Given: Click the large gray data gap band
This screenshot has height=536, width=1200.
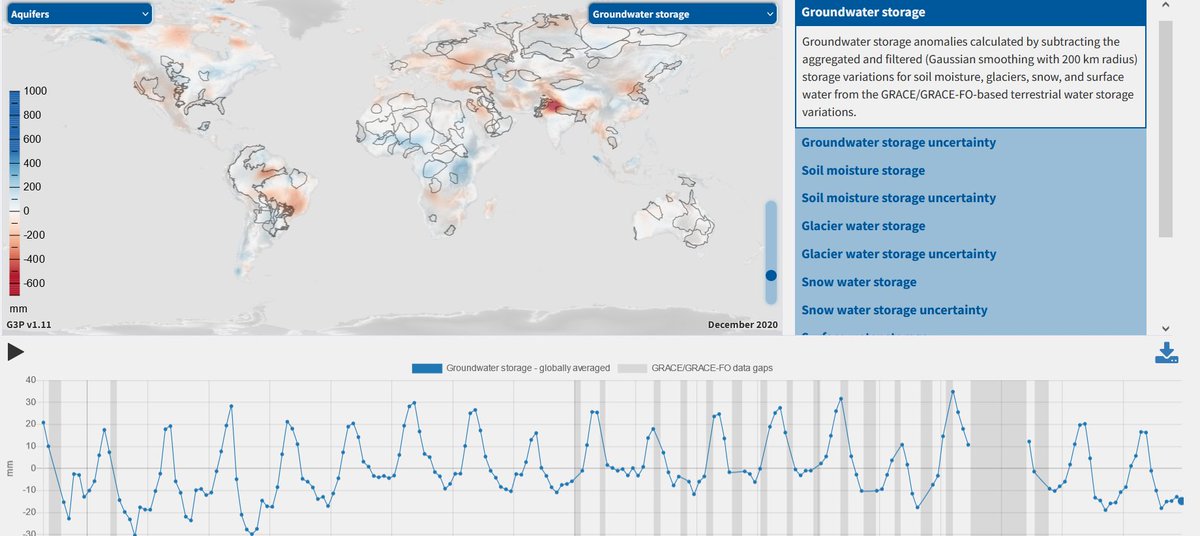Looking at the screenshot, I should click(1000, 458).
